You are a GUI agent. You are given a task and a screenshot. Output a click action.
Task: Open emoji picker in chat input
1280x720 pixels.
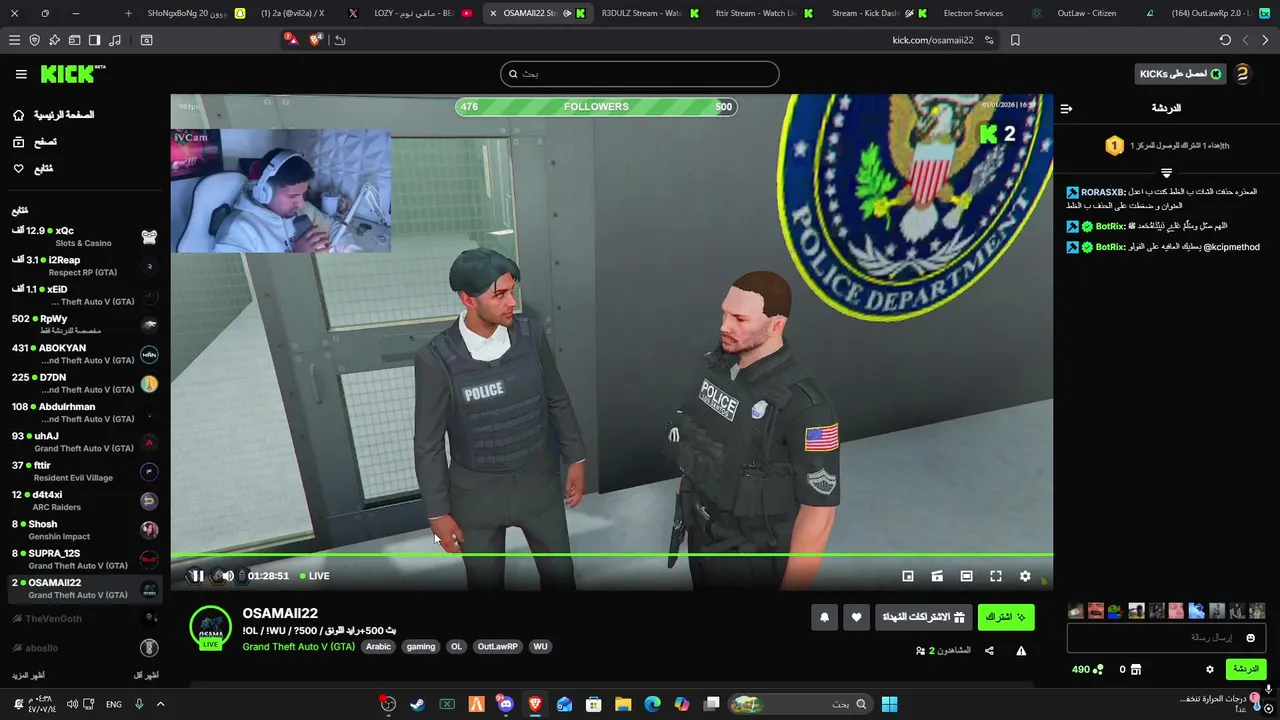coord(1250,638)
